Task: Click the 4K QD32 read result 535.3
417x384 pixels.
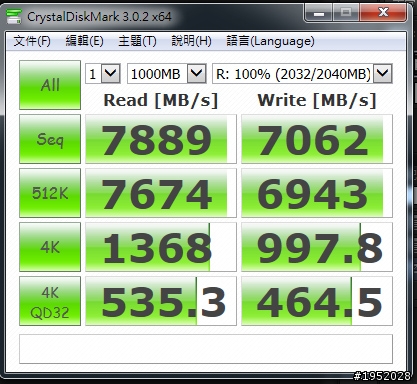Action: pyautogui.click(x=161, y=301)
